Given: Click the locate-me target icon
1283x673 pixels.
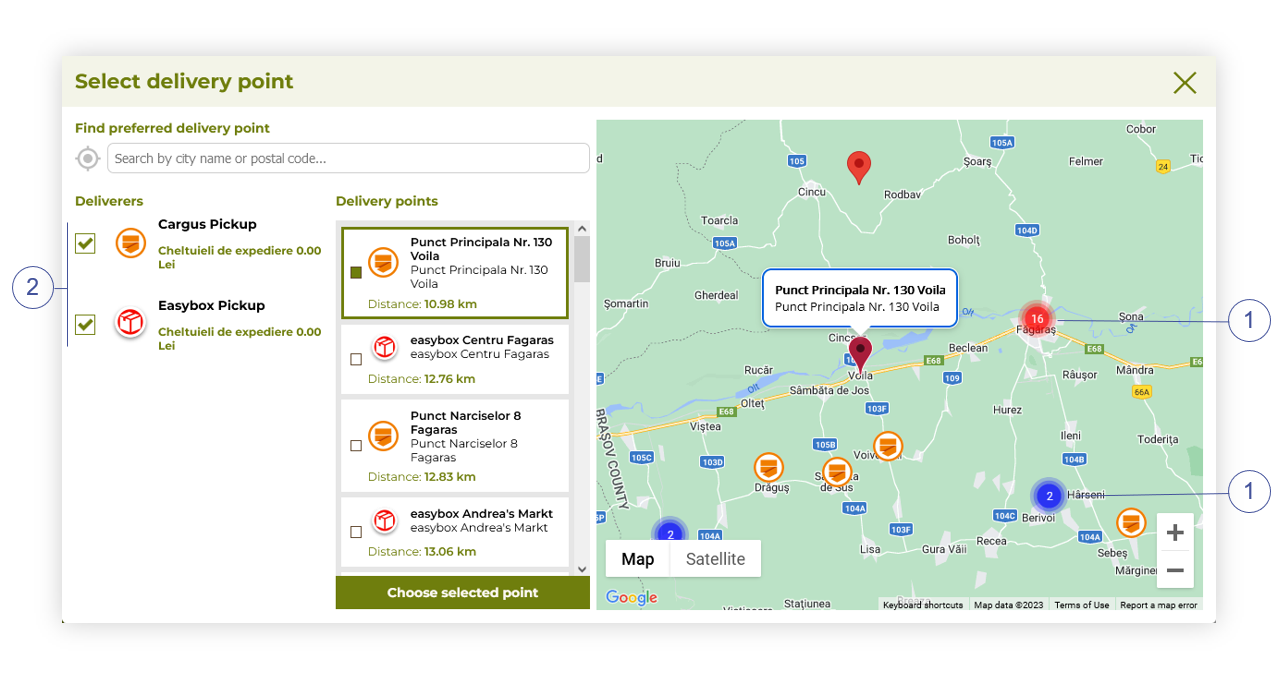Looking at the screenshot, I should tap(88, 158).
